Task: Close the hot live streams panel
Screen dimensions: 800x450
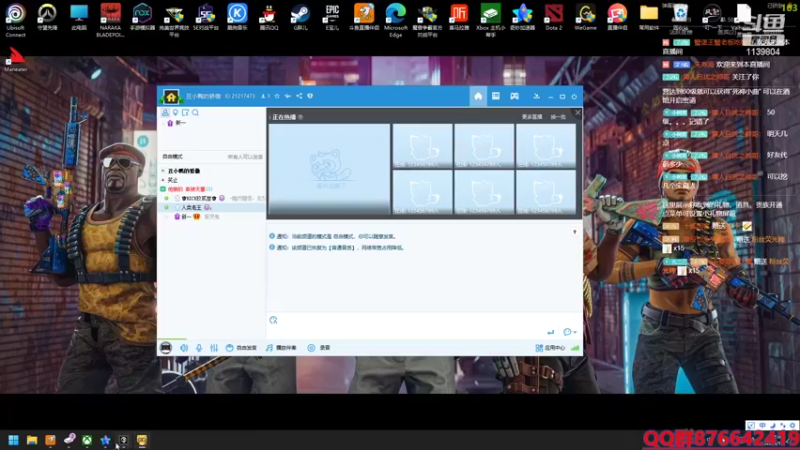Action: [578, 113]
